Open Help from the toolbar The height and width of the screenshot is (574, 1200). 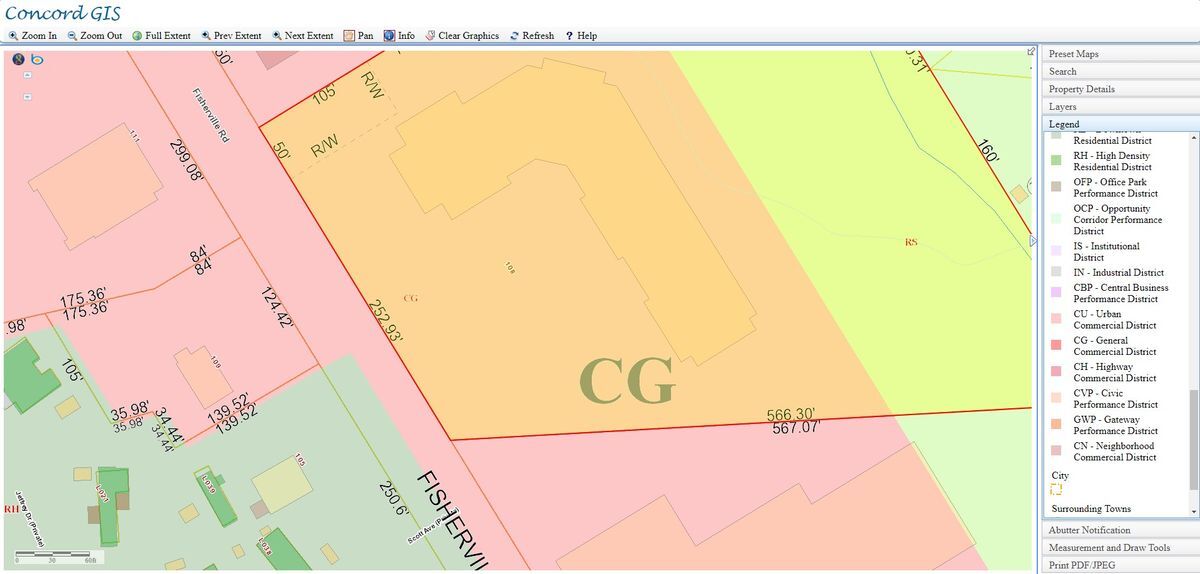point(581,36)
